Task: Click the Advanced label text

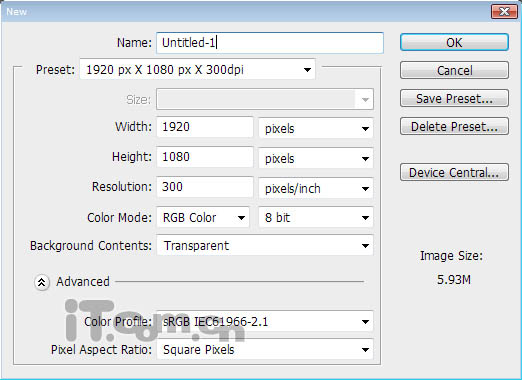Action: coord(83,282)
